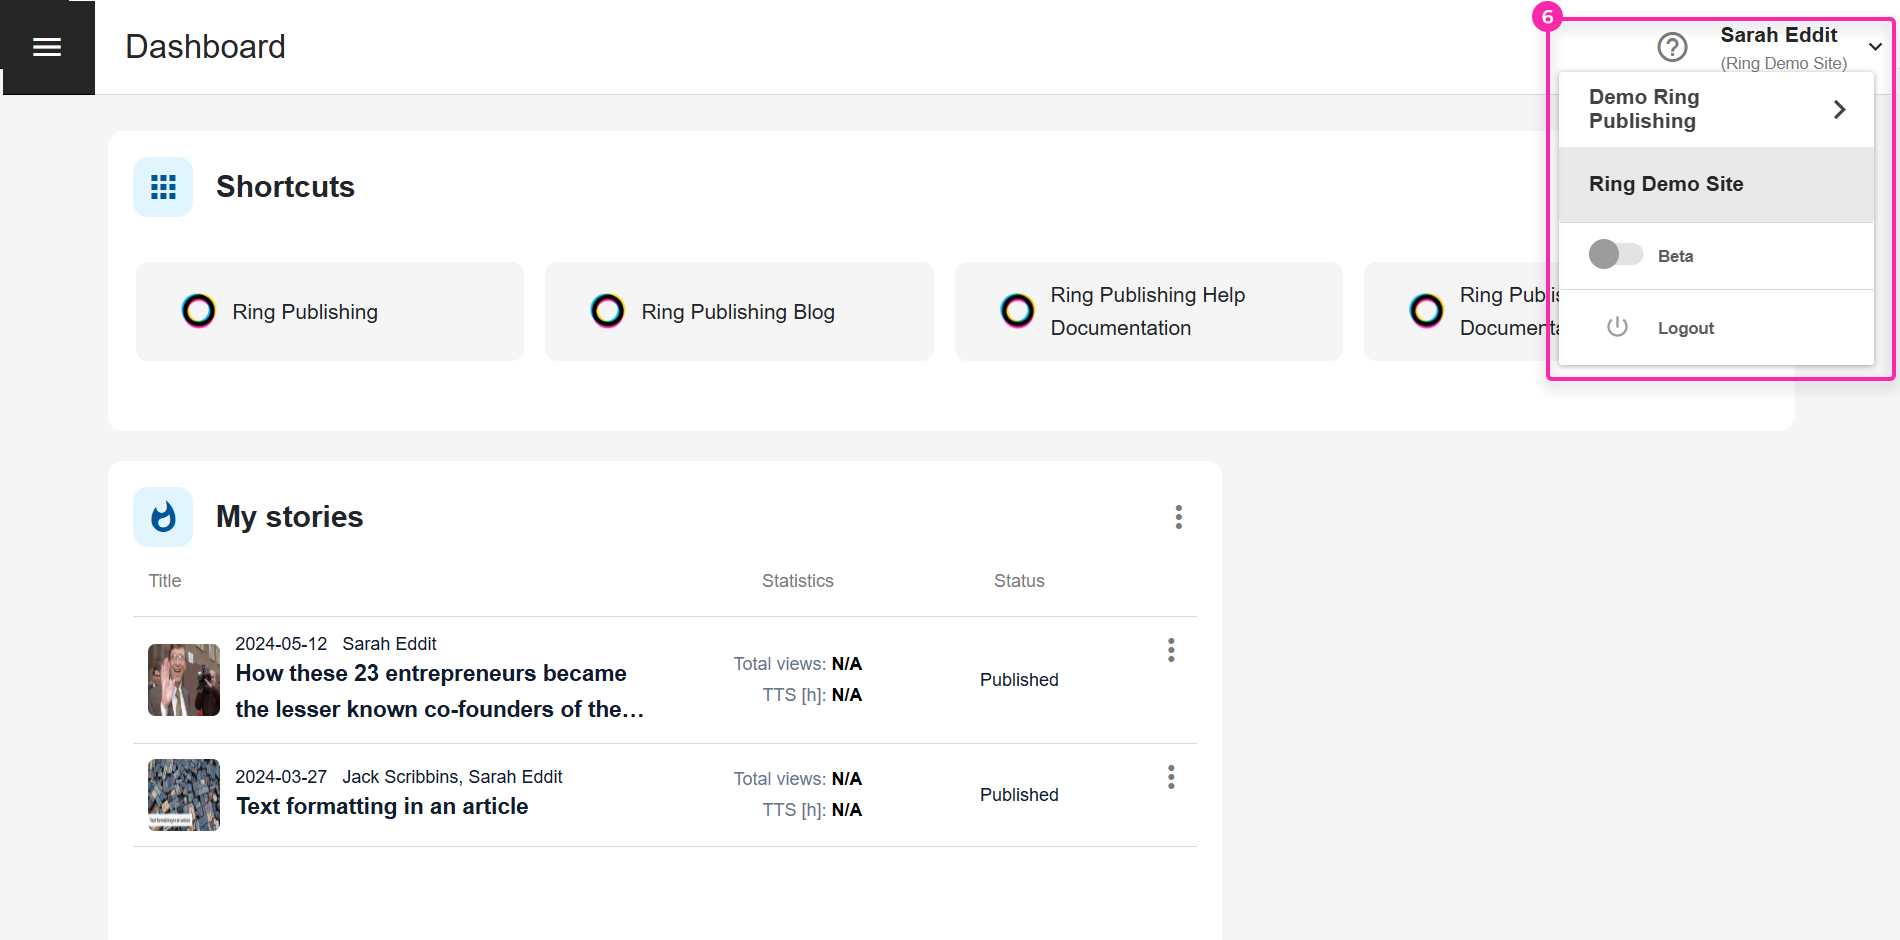
Task: Select Ring Demo Site menu item
Action: click(x=1666, y=184)
